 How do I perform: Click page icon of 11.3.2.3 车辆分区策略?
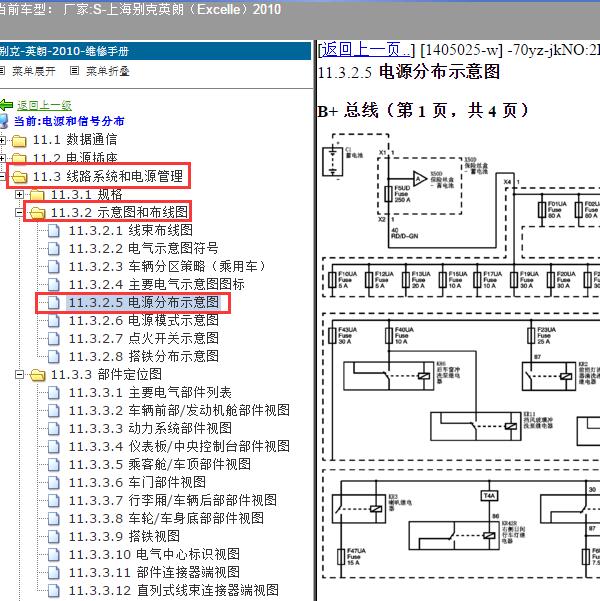tap(54, 267)
